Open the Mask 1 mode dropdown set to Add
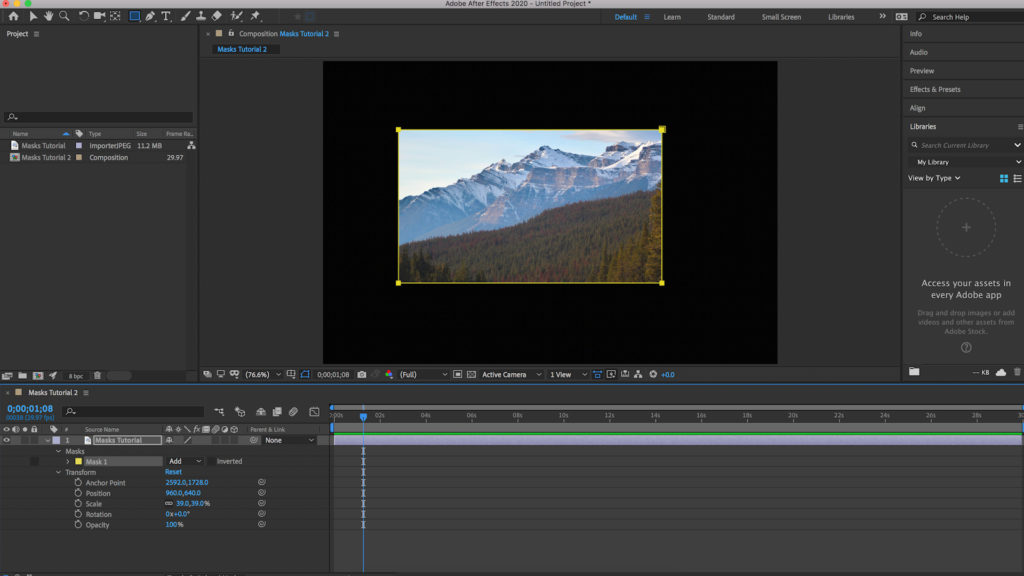This screenshot has height=576, width=1024. tap(185, 461)
